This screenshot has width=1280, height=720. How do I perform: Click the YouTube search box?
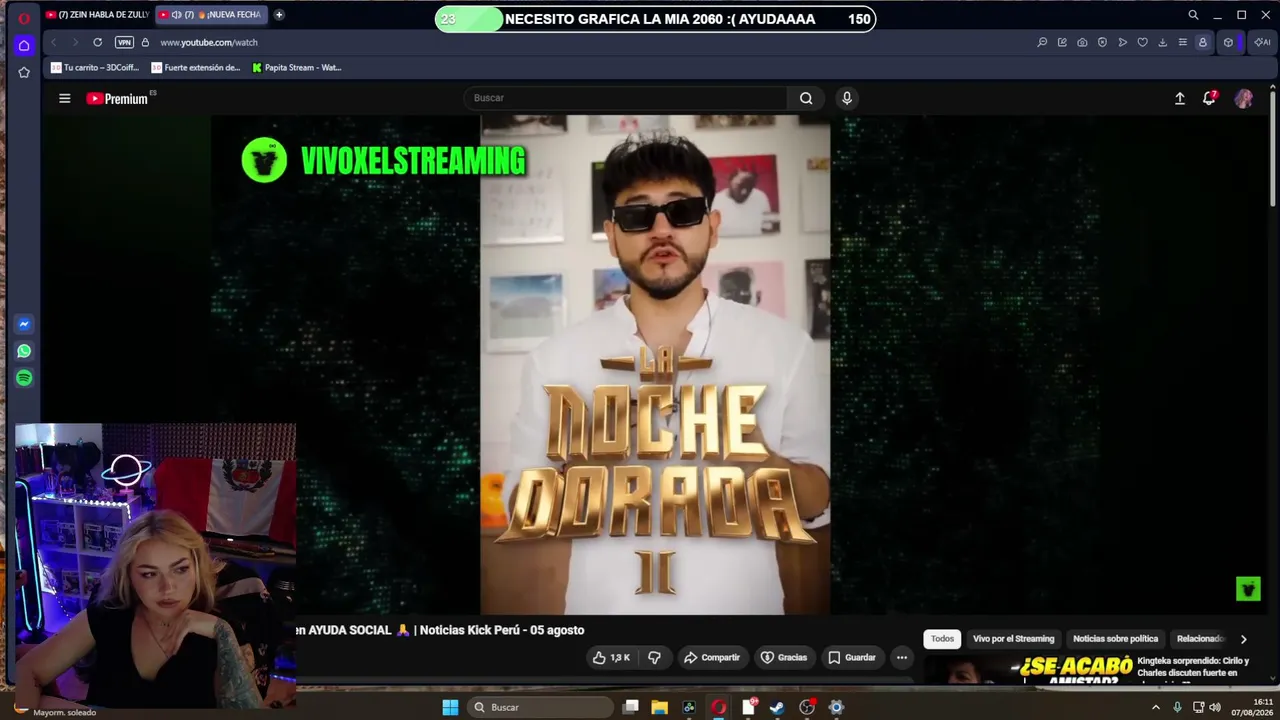point(628,98)
